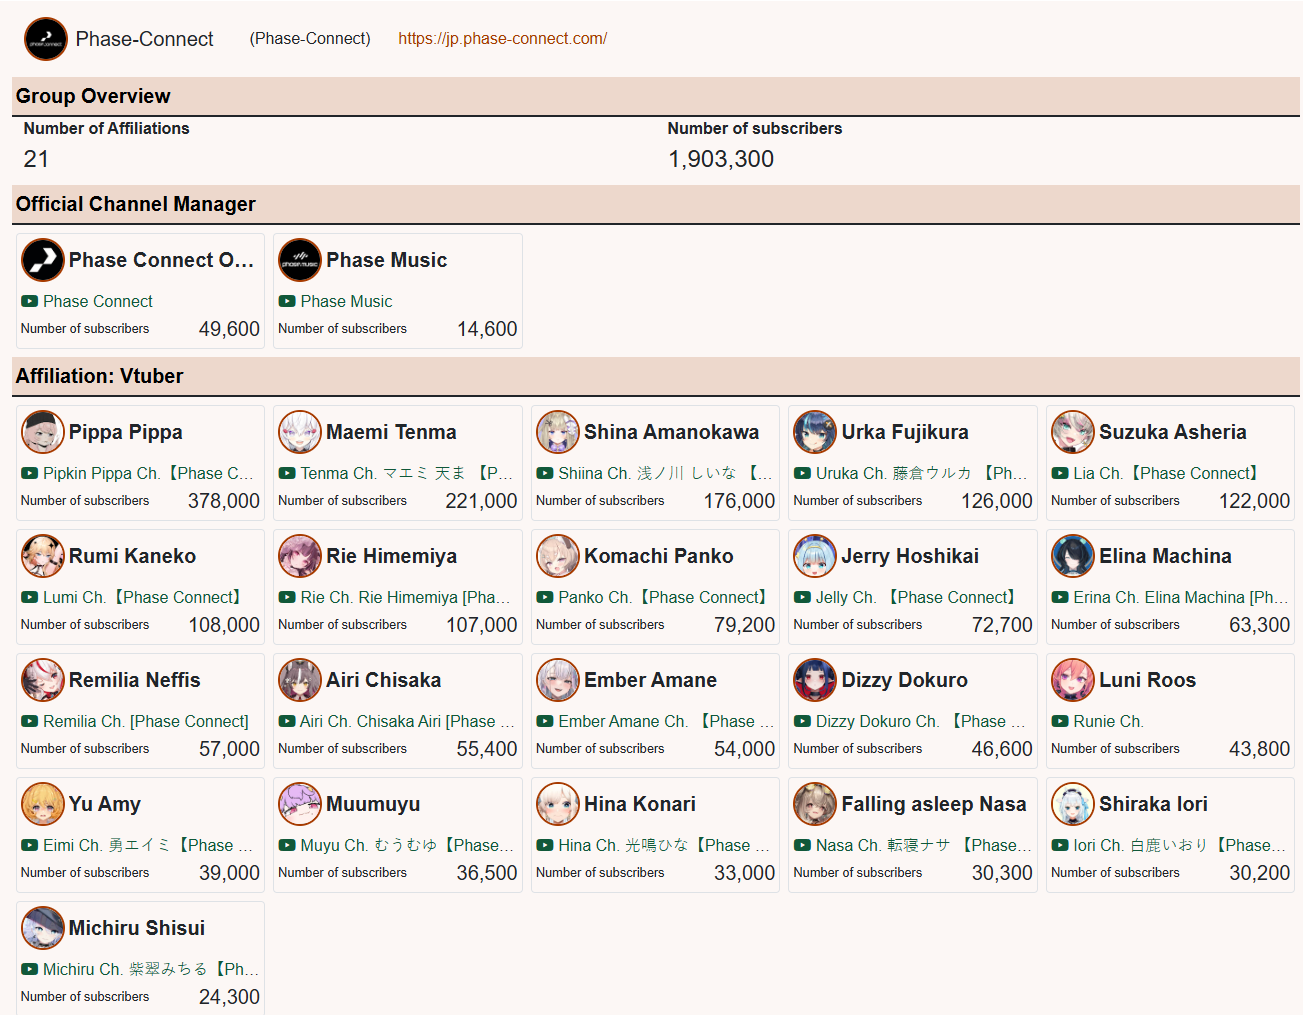Open the Iori Ch. channel link
This screenshot has width=1303, height=1015.
coord(1180,845)
